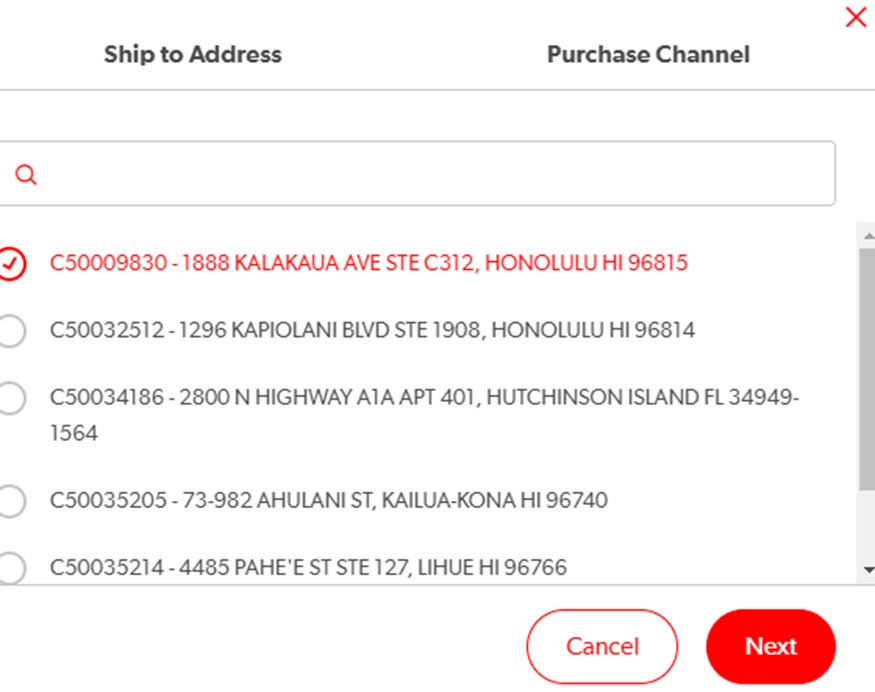Switch to Ship to Address tab

(192, 54)
